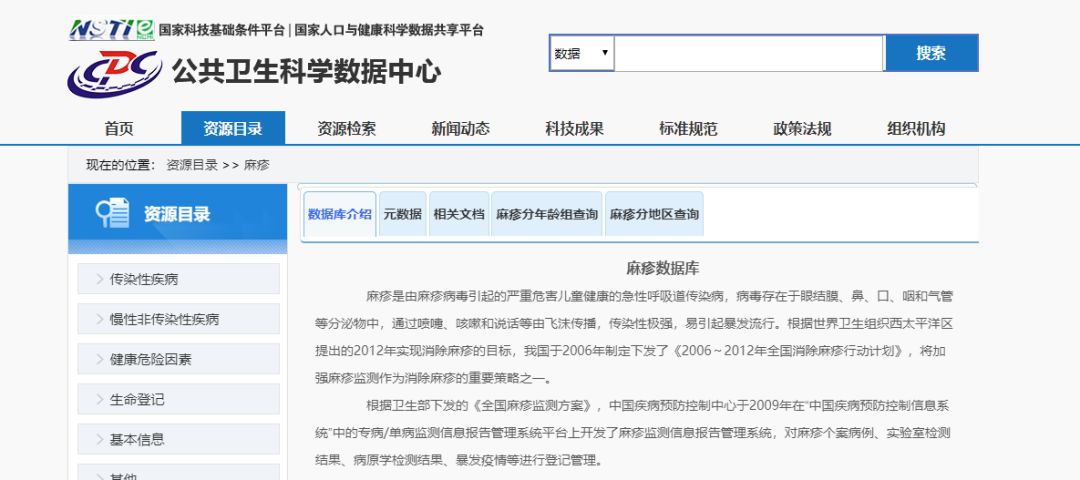Click 国家人口与健康科学数据共享平台 header text
The image size is (1080, 480).
click(389, 30)
